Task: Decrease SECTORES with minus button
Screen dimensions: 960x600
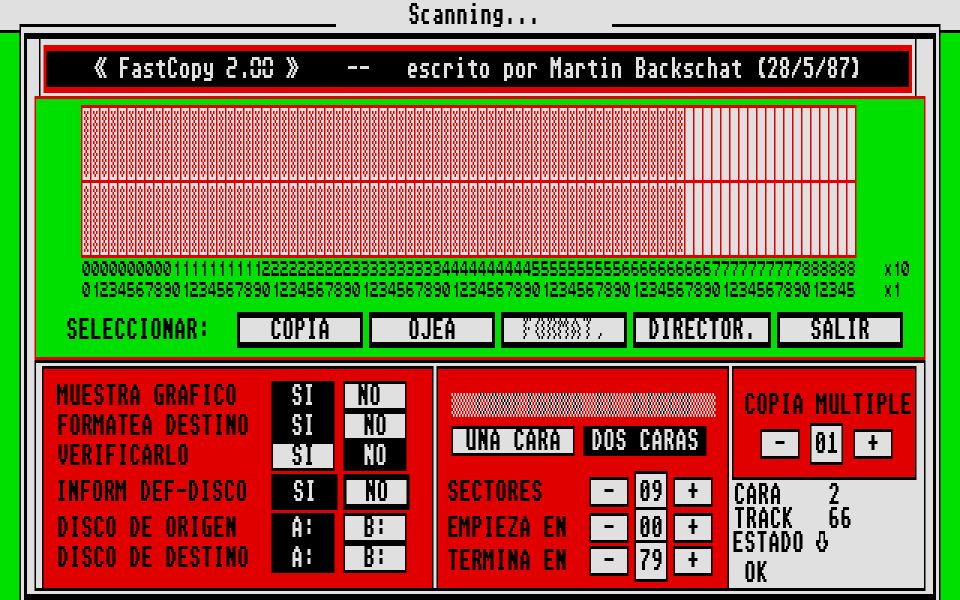Action: [x=609, y=492]
